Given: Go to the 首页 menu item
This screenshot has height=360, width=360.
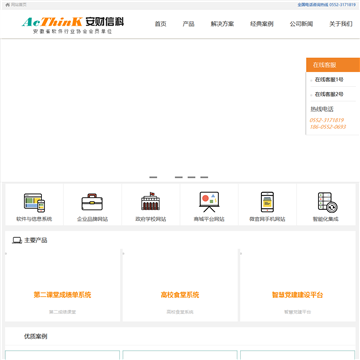Looking at the screenshot, I should click(x=160, y=24).
